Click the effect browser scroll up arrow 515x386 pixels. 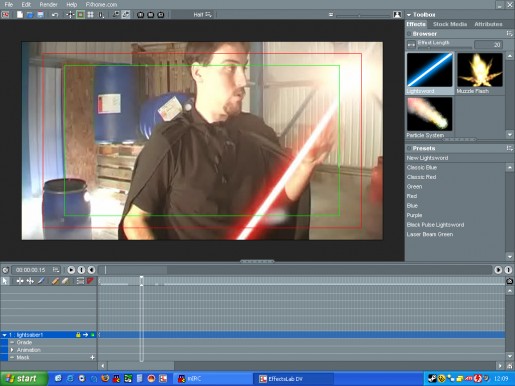[x=510, y=56]
